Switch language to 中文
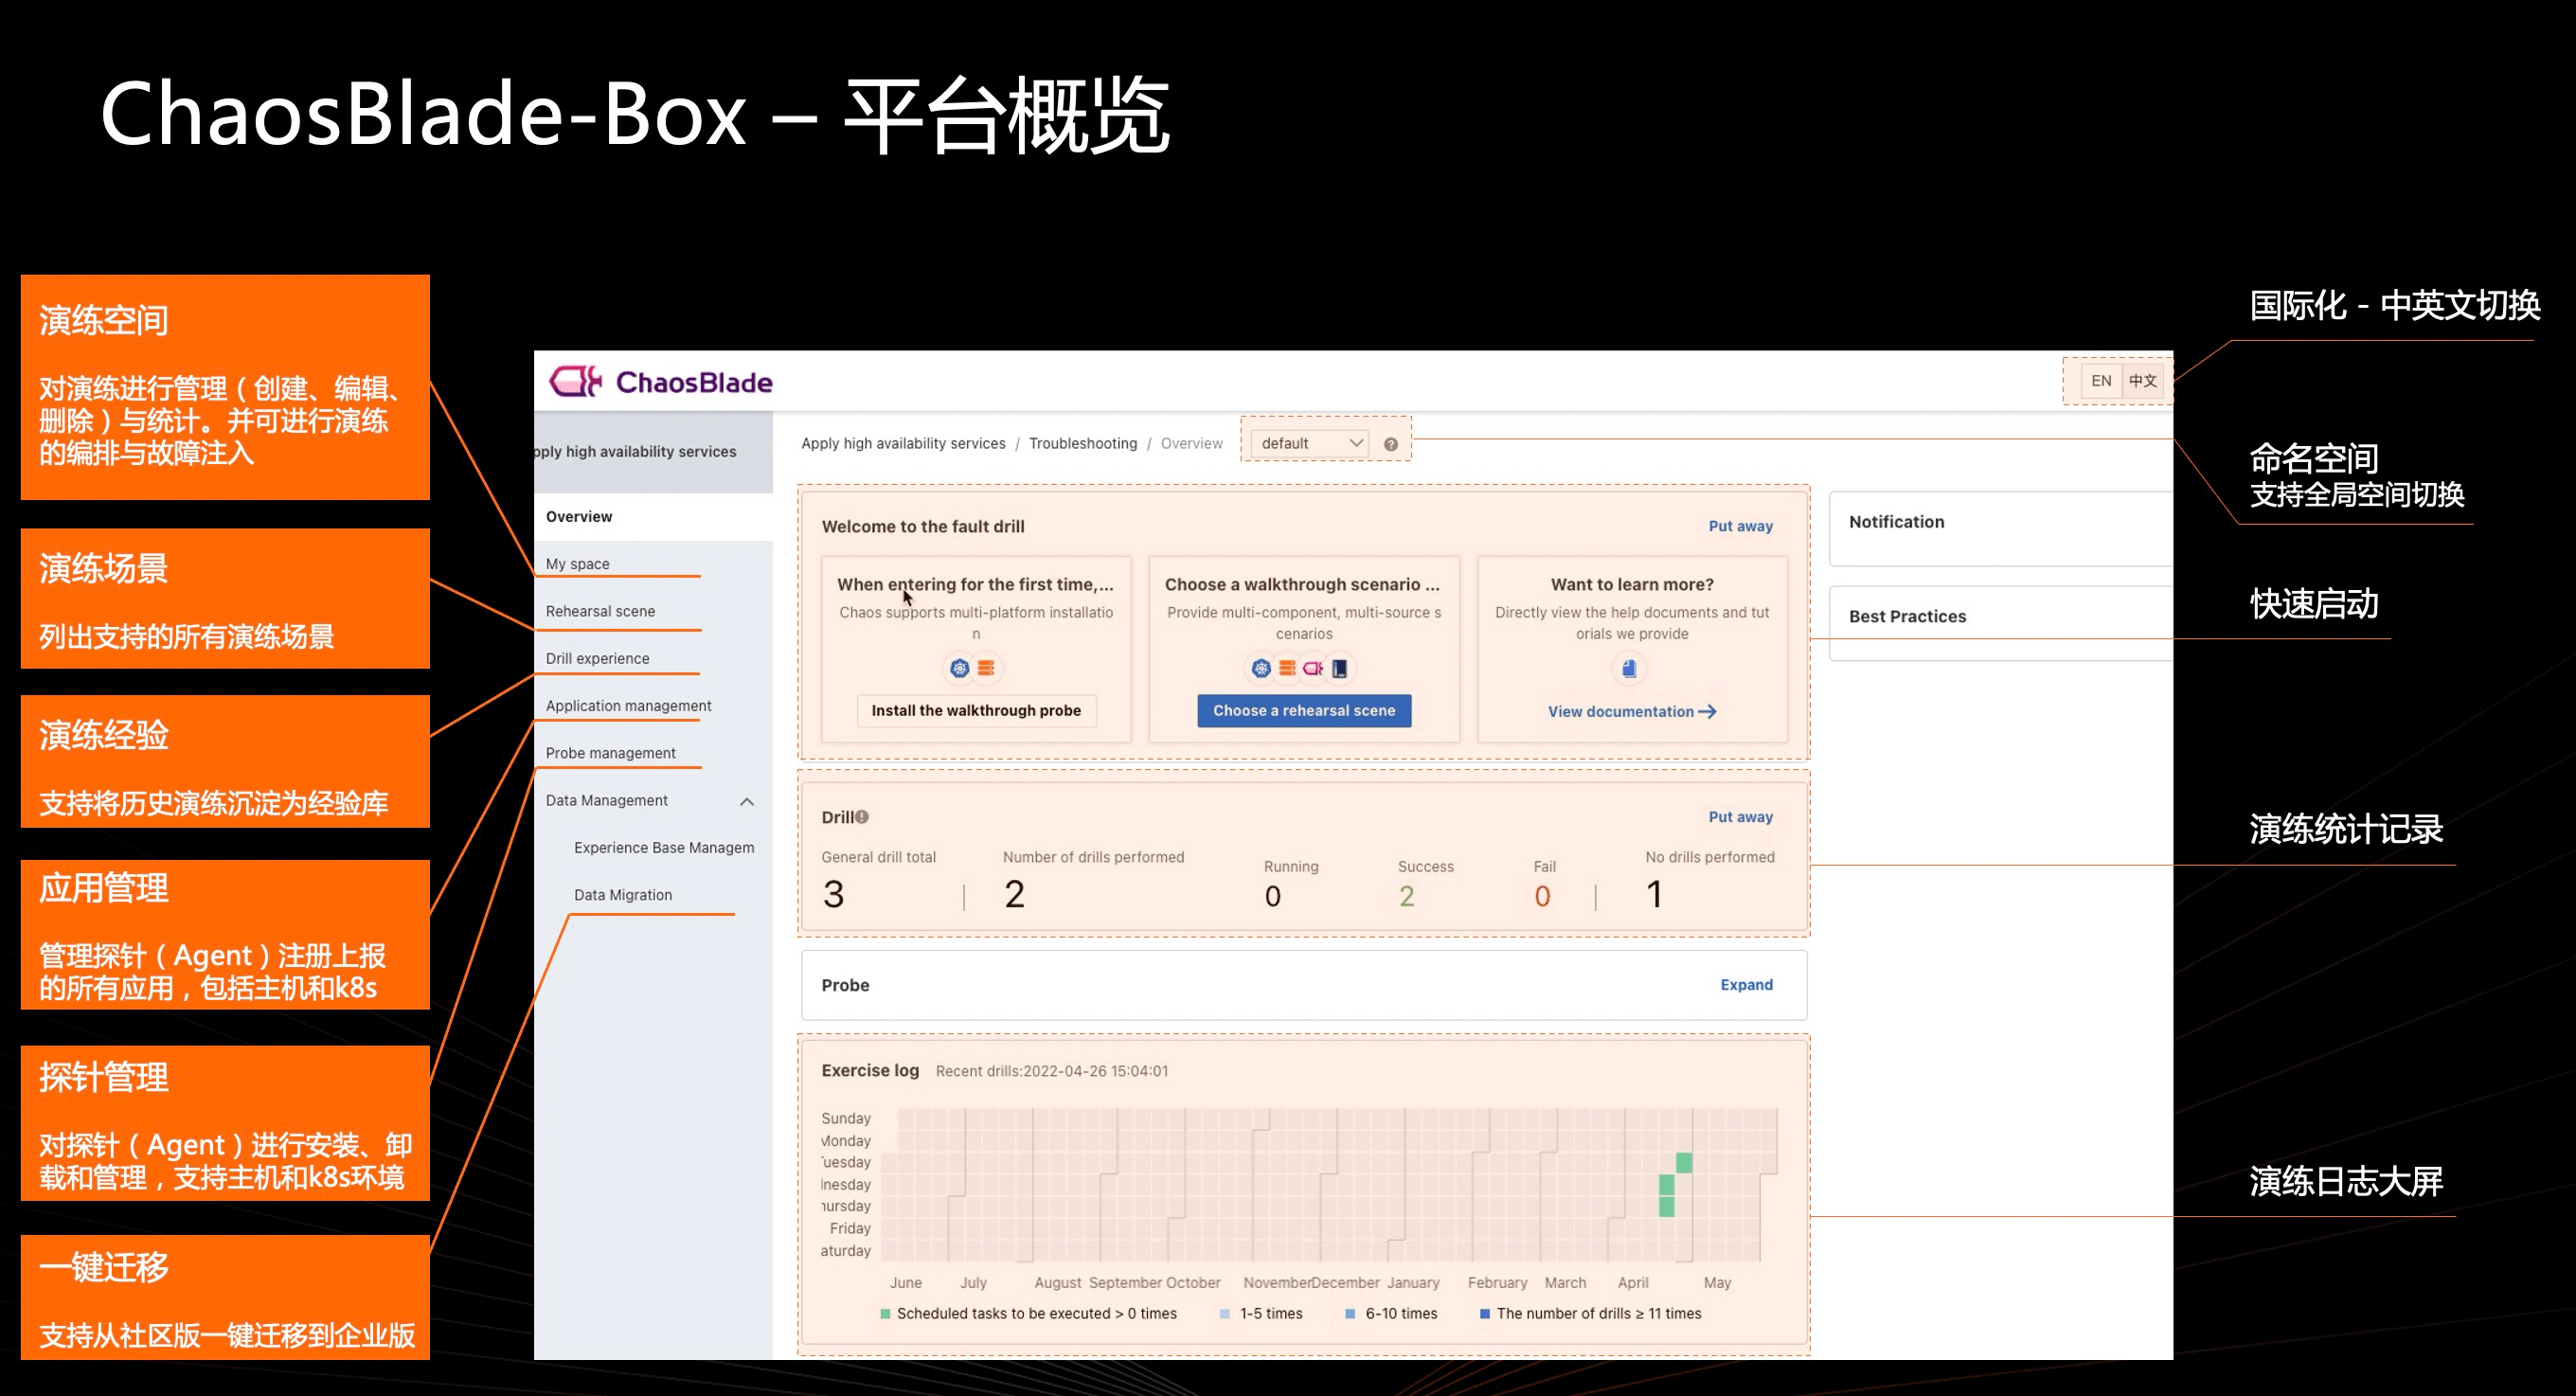The width and height of the screenshot is (2576, 1396). (2142, 381)
